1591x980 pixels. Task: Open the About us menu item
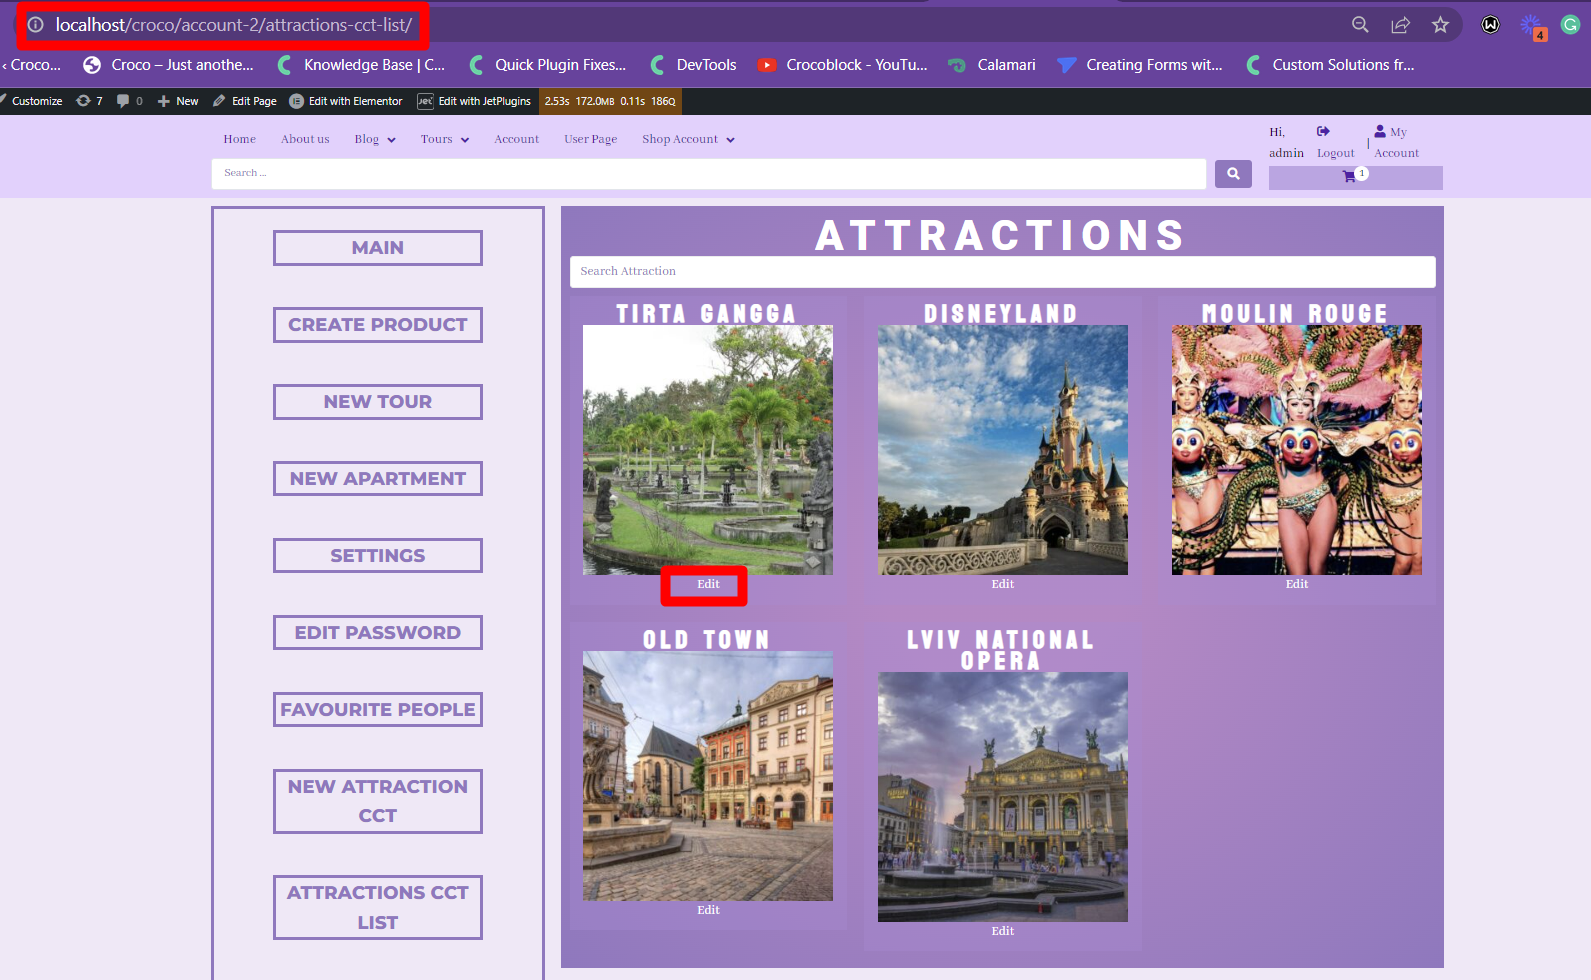point(305,140)
